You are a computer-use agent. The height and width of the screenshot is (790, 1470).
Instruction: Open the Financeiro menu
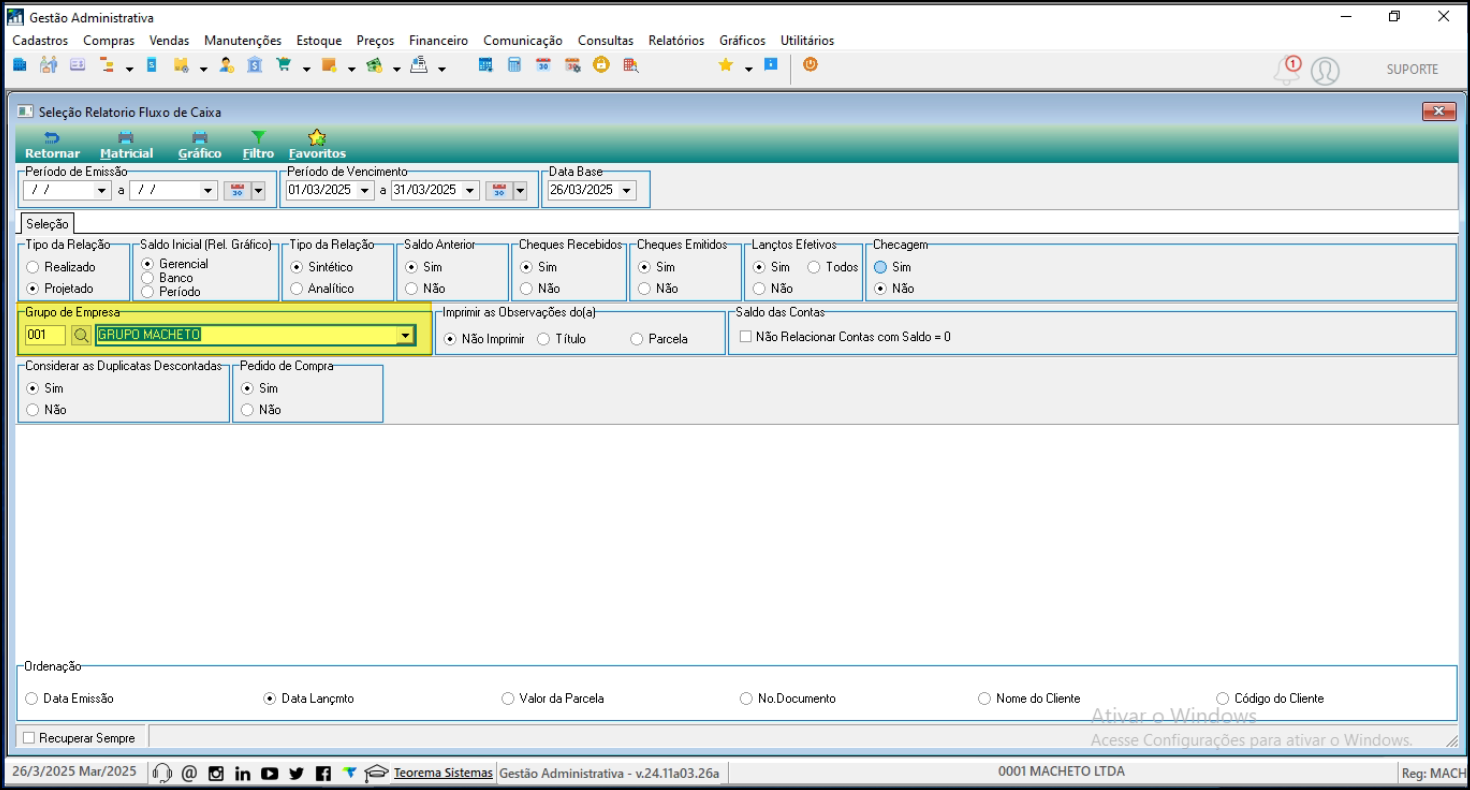438,40
